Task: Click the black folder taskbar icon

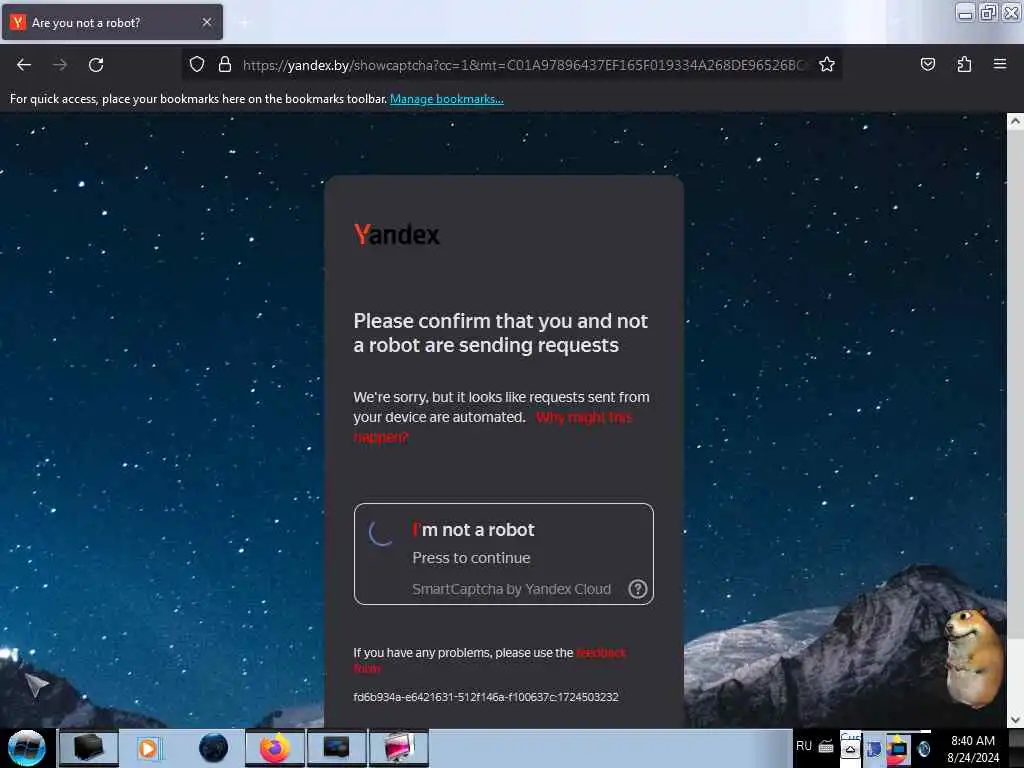Action: point(89,748)
